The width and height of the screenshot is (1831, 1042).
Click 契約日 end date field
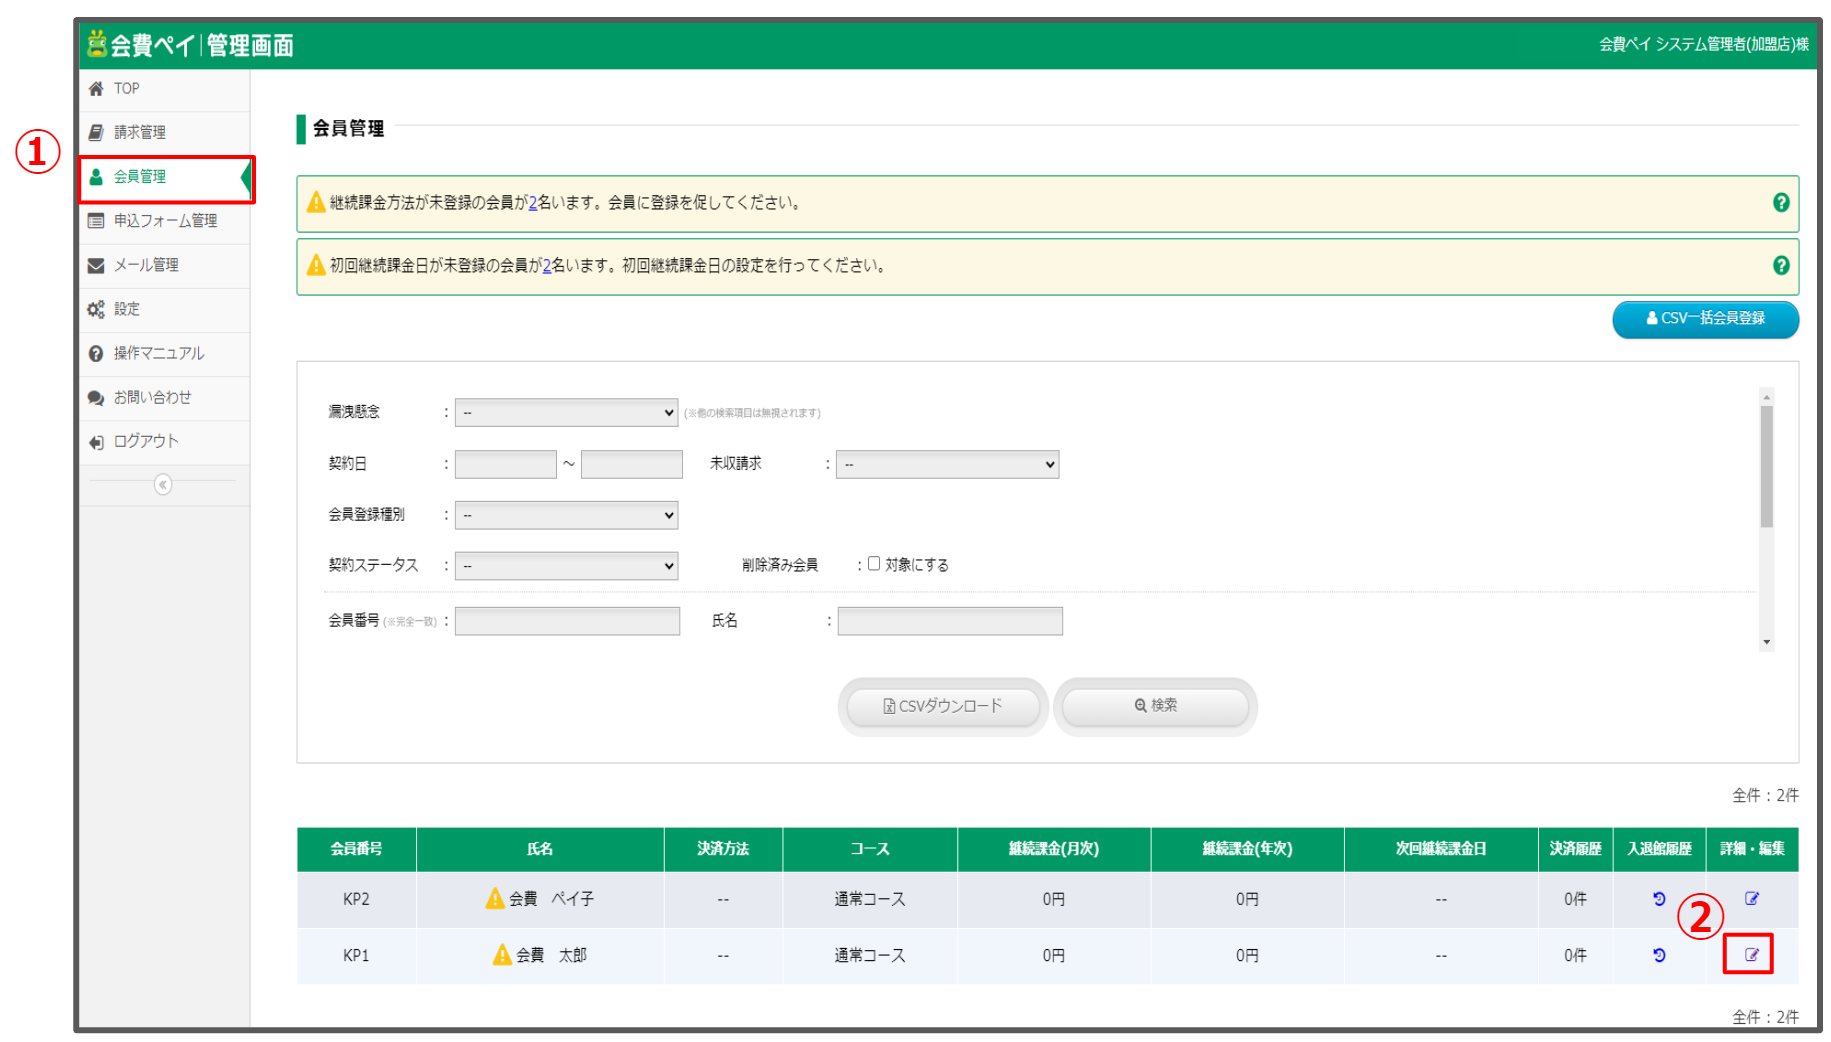pos(632,464)
